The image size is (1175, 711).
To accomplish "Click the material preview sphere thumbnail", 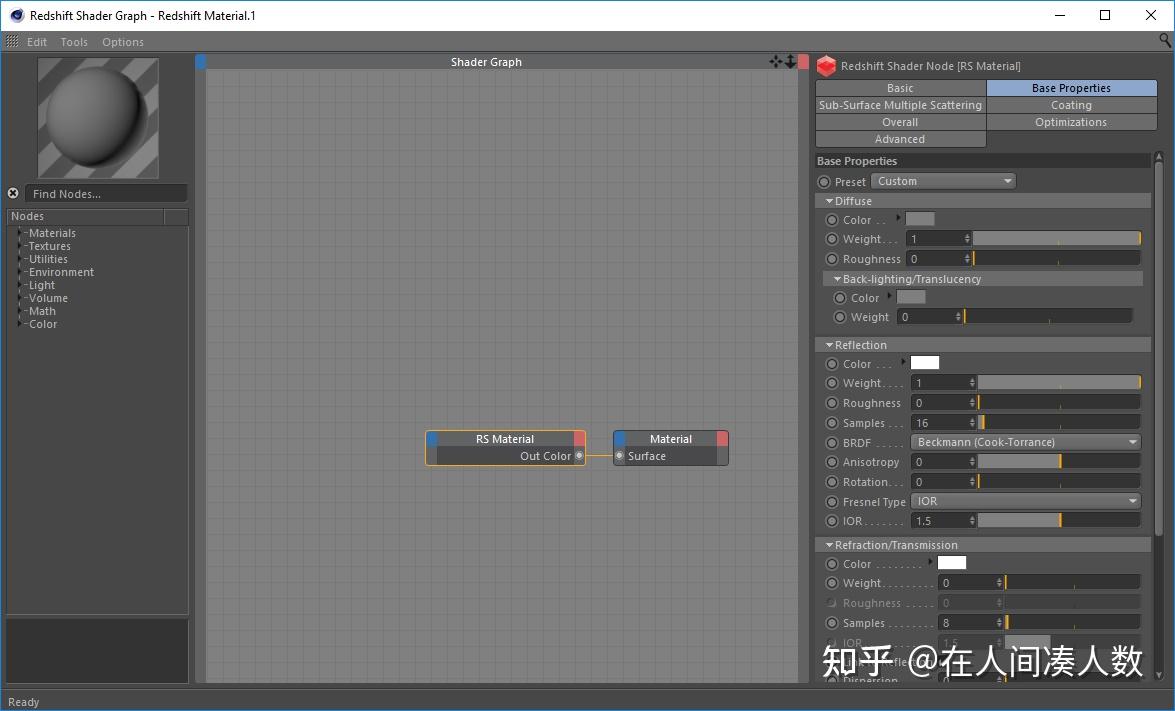I will 97,117.
